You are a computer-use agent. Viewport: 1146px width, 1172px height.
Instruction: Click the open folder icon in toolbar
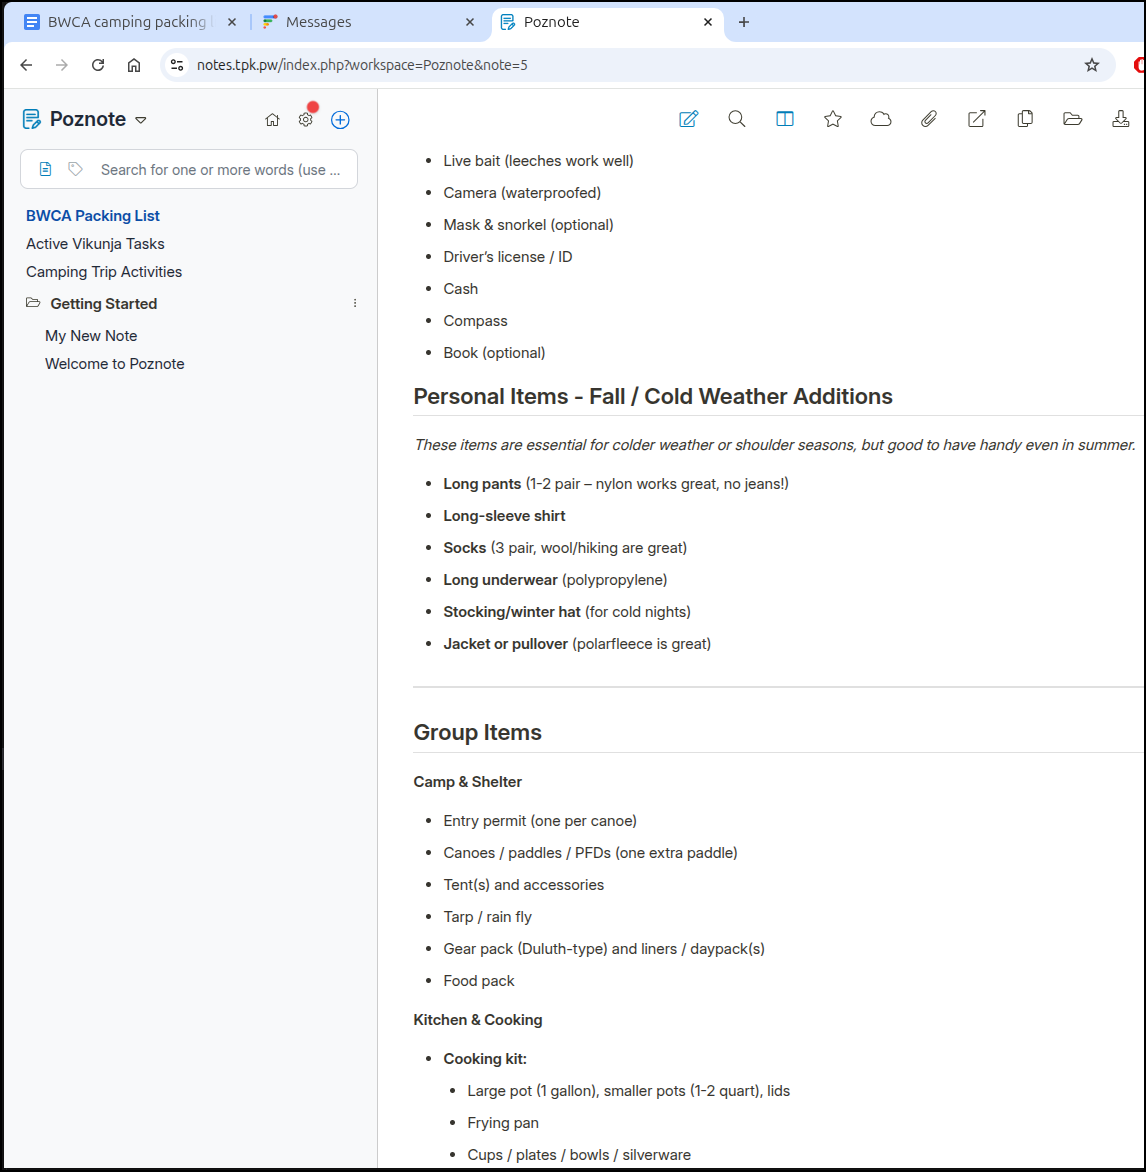coord(1073,119)
